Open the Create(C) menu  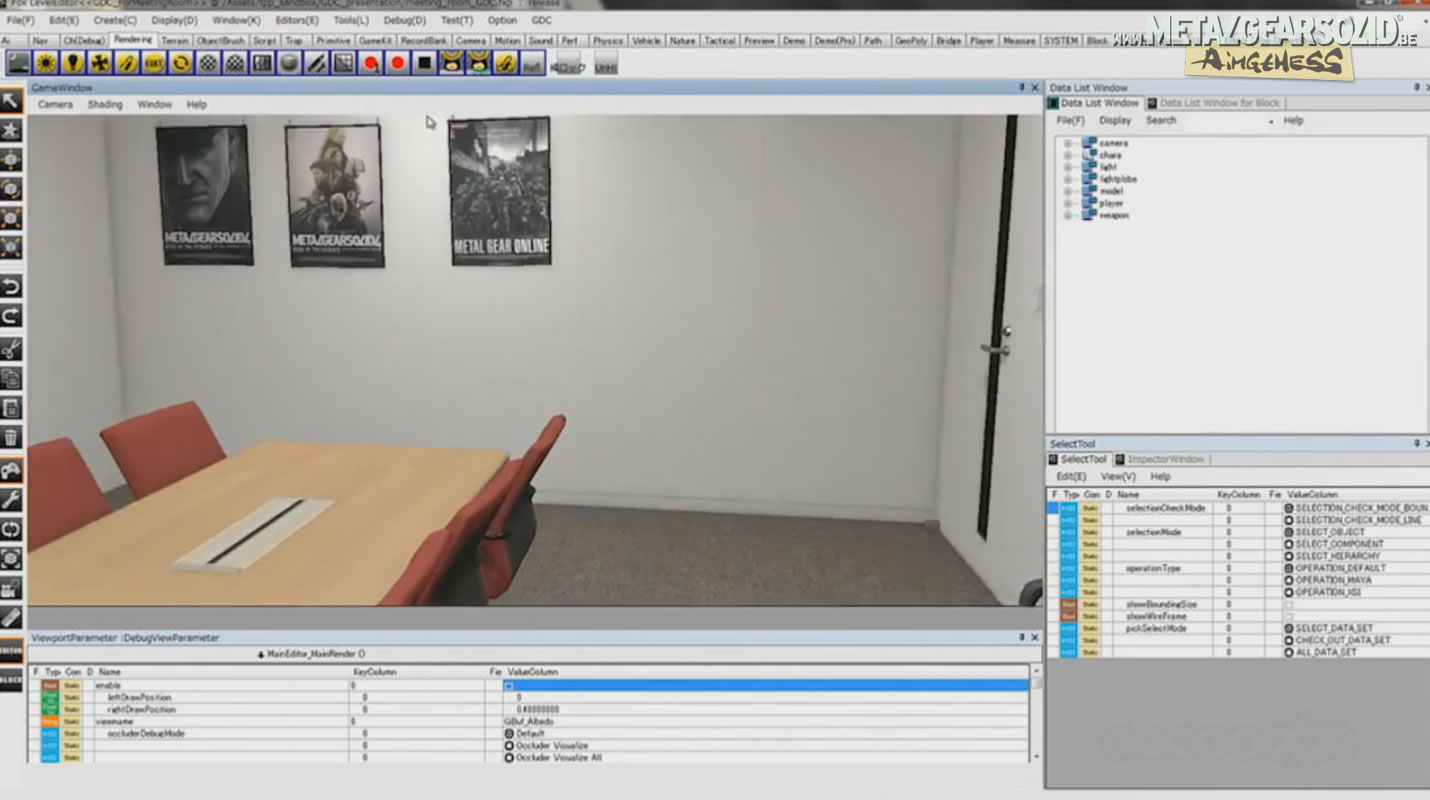coord(115,20)
